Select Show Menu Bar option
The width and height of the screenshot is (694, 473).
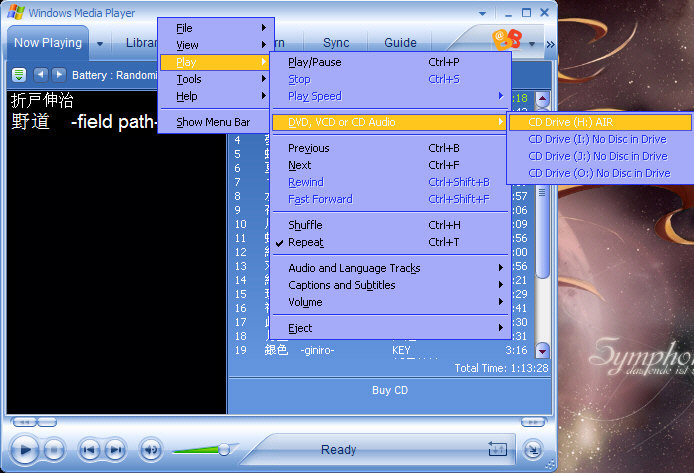(x=216, y=122)
